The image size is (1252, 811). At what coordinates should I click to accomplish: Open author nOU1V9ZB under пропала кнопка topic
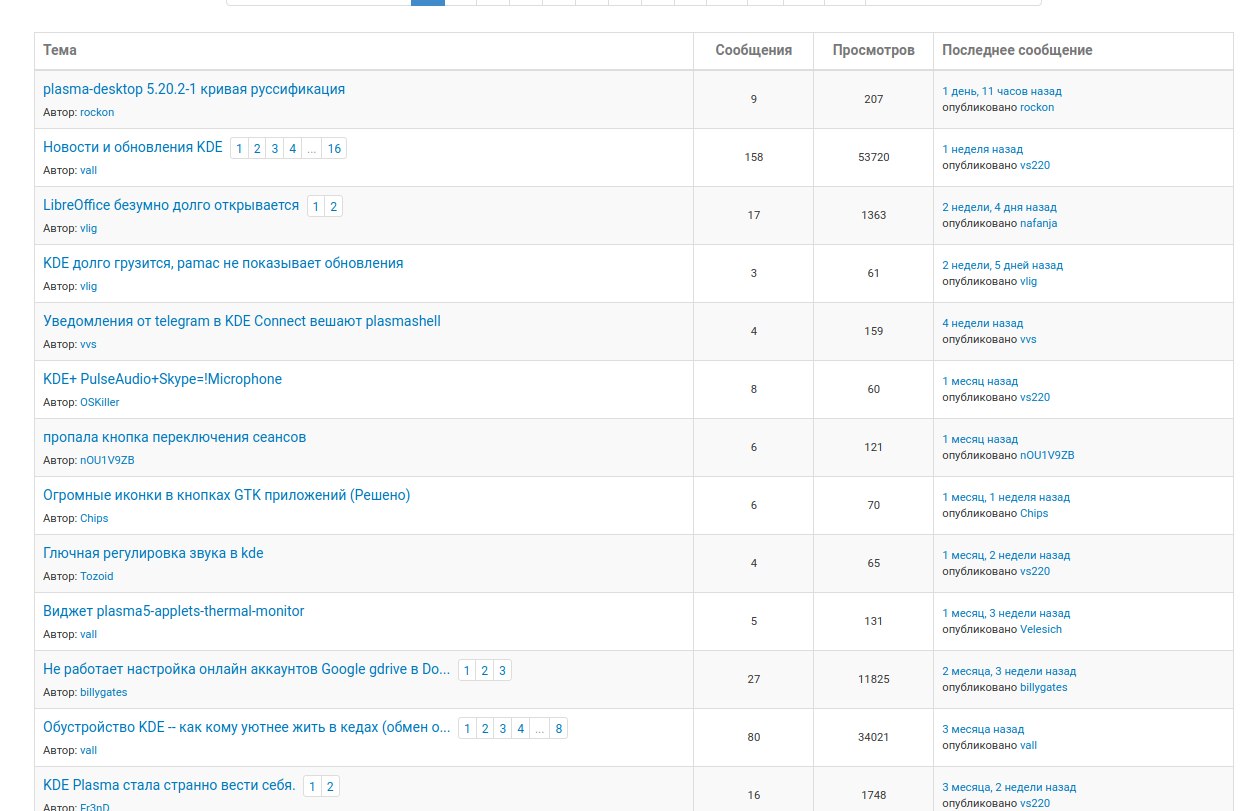coord(107,460)
